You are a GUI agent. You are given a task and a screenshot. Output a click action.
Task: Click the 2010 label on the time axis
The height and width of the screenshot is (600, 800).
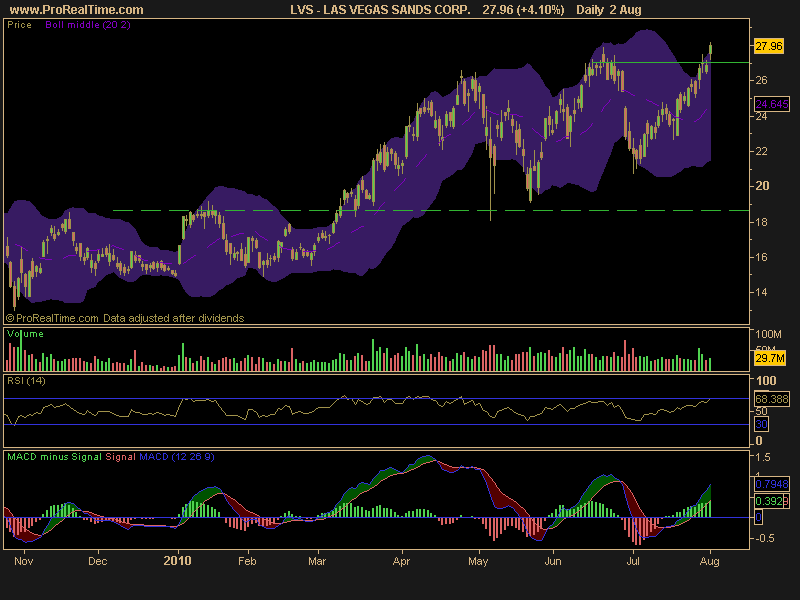178,561
